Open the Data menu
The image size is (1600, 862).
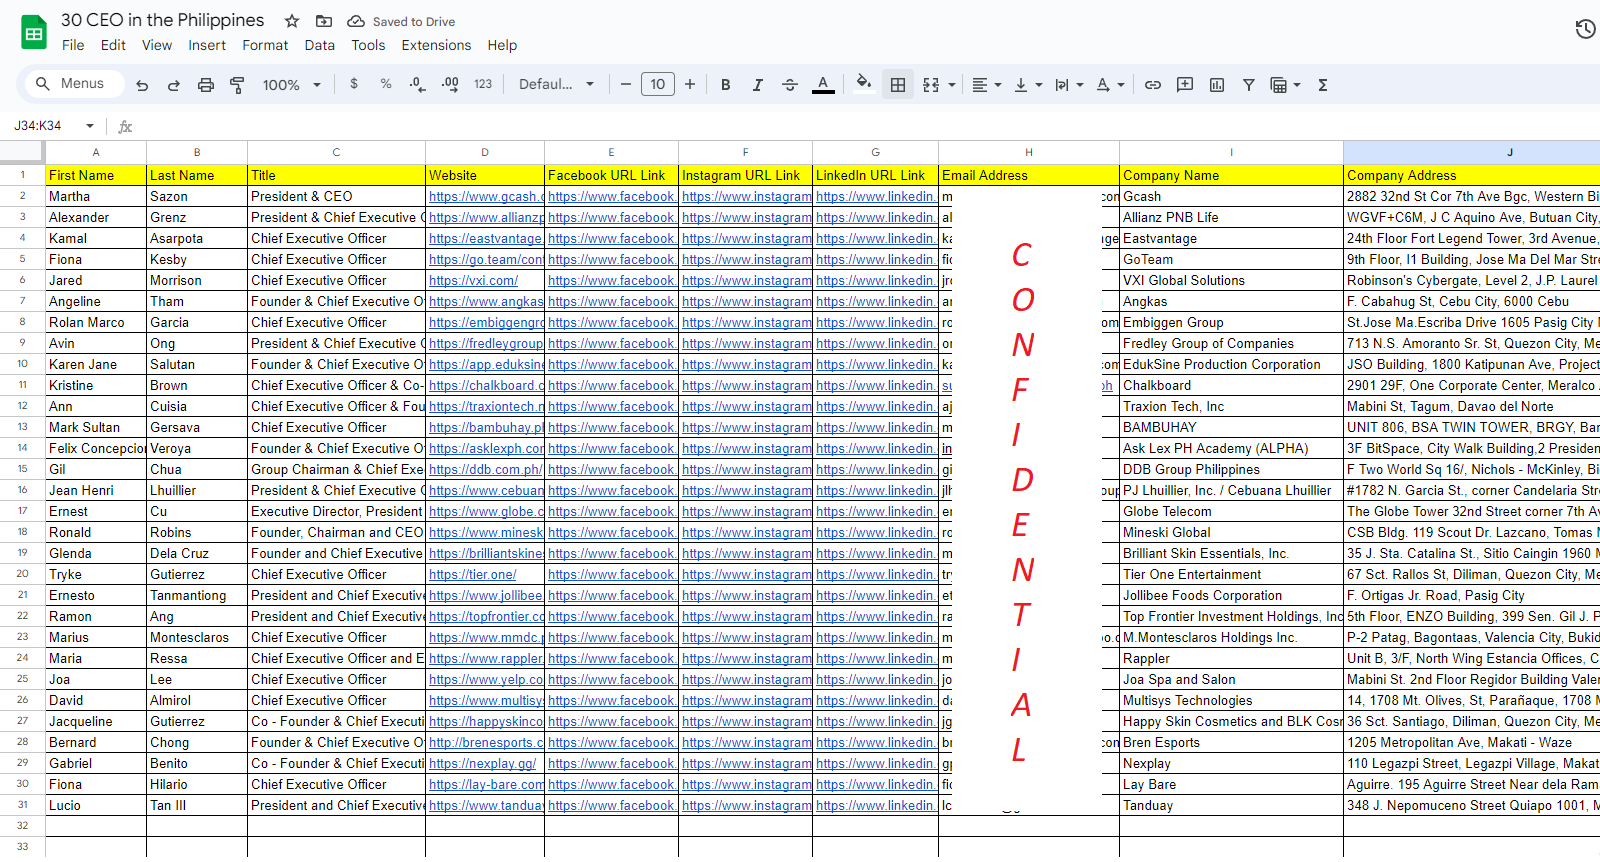[320, 45]
